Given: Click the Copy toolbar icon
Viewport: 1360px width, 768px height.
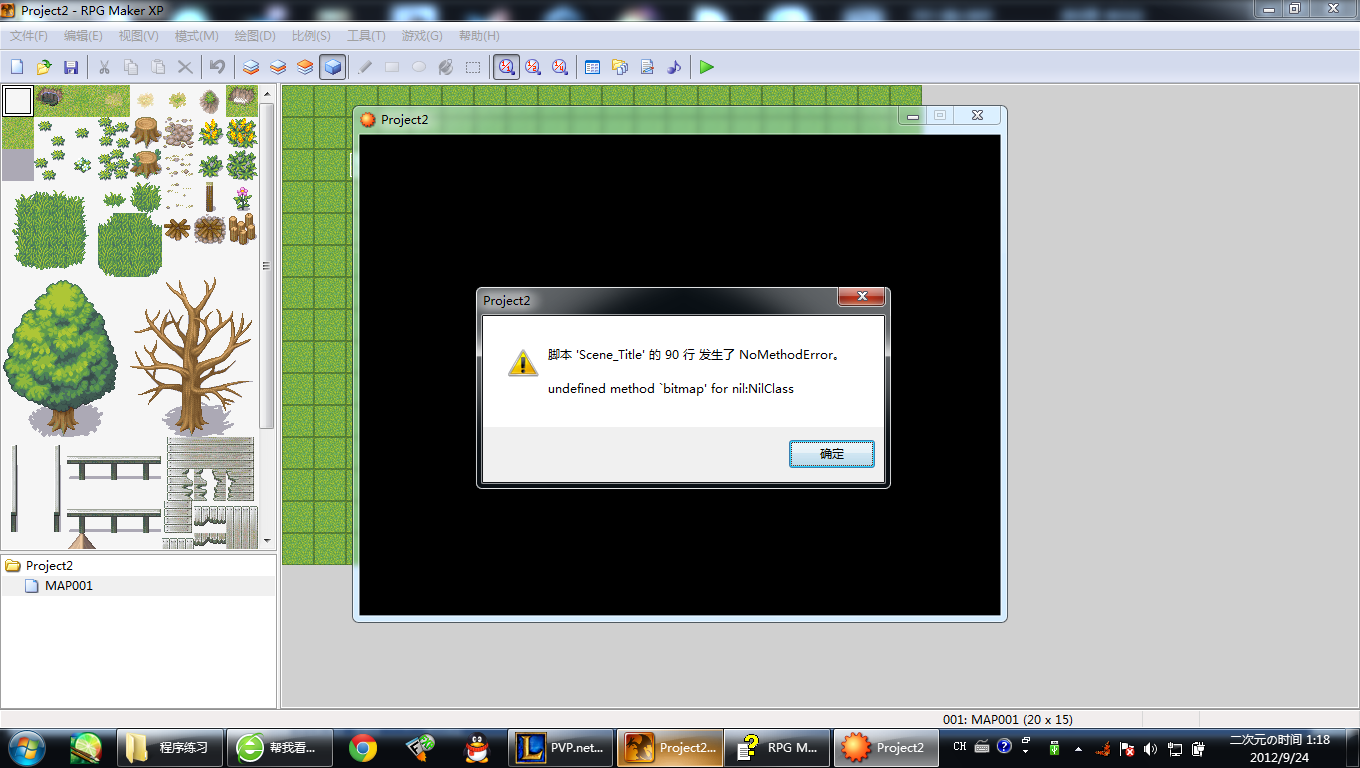Looking at the screenshot, I should click(131, 67).
